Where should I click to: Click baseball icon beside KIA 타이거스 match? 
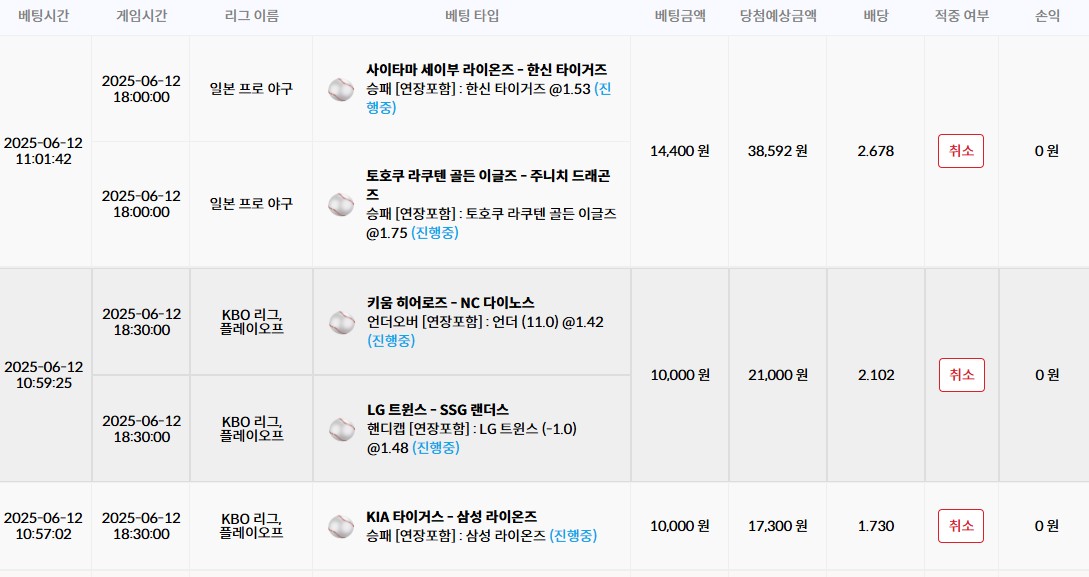pos(341,526)
